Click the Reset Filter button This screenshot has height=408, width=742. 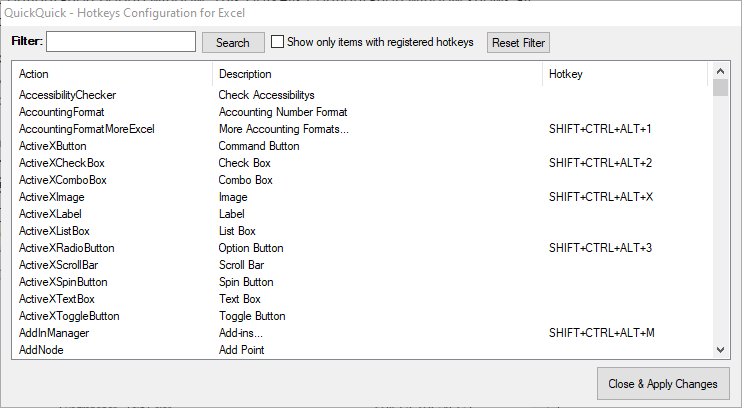518,43
